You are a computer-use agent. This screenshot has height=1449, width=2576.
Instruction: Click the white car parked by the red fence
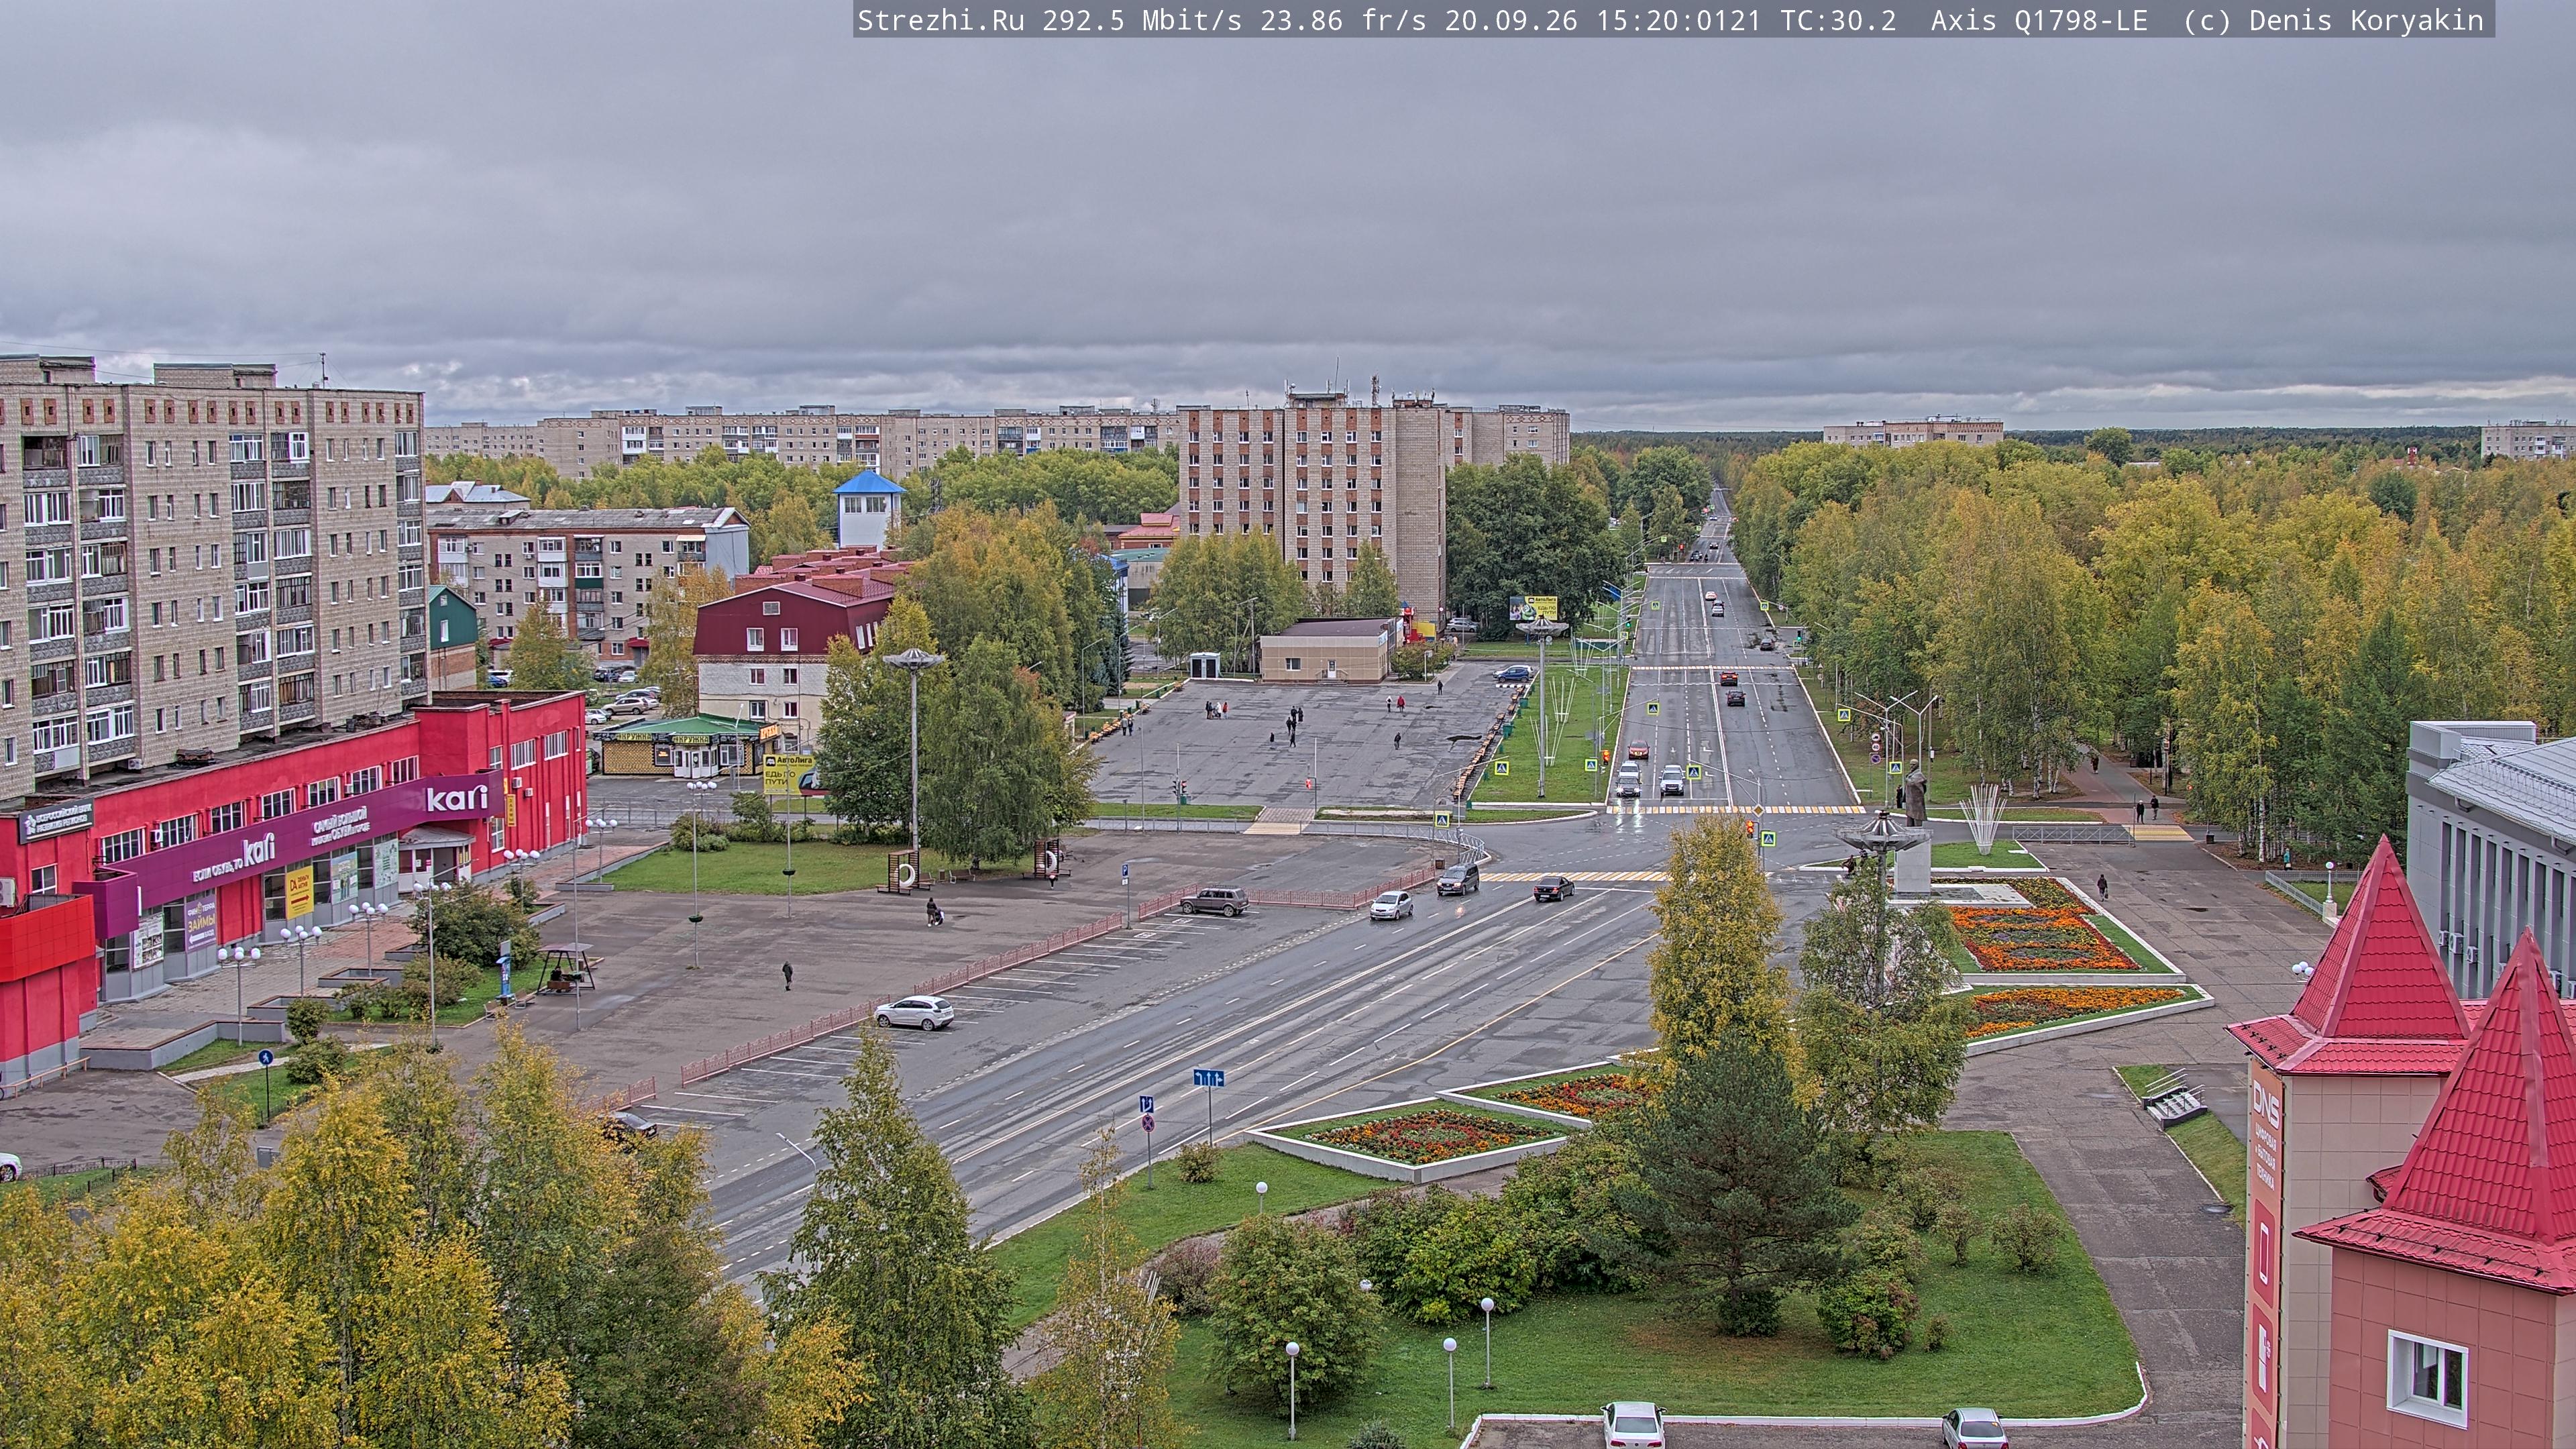pos(914,1012)
